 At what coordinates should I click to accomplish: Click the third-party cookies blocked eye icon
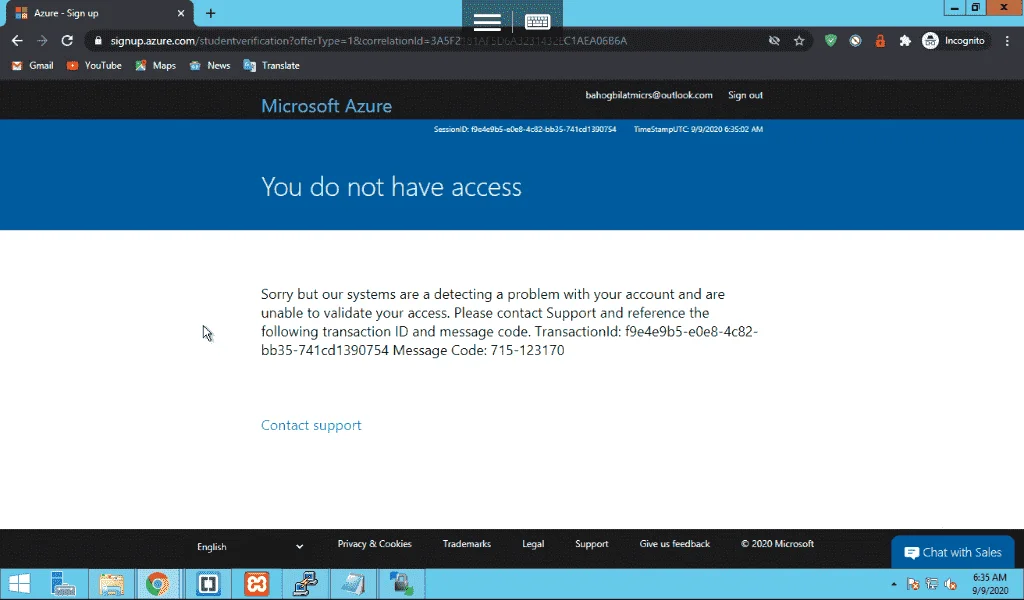click(x=774, y=40)
